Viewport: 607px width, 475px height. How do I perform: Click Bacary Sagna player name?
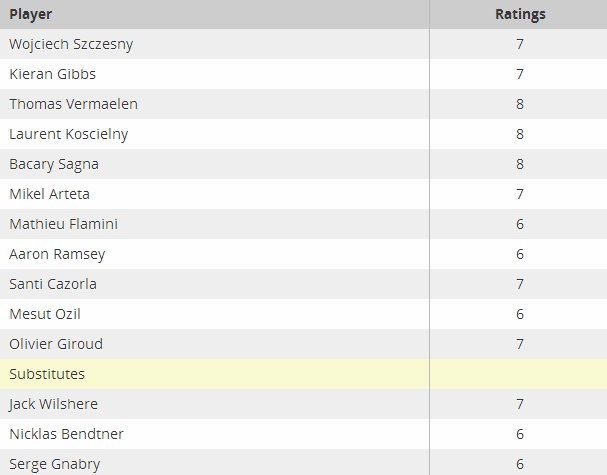(x=54, y=164)
